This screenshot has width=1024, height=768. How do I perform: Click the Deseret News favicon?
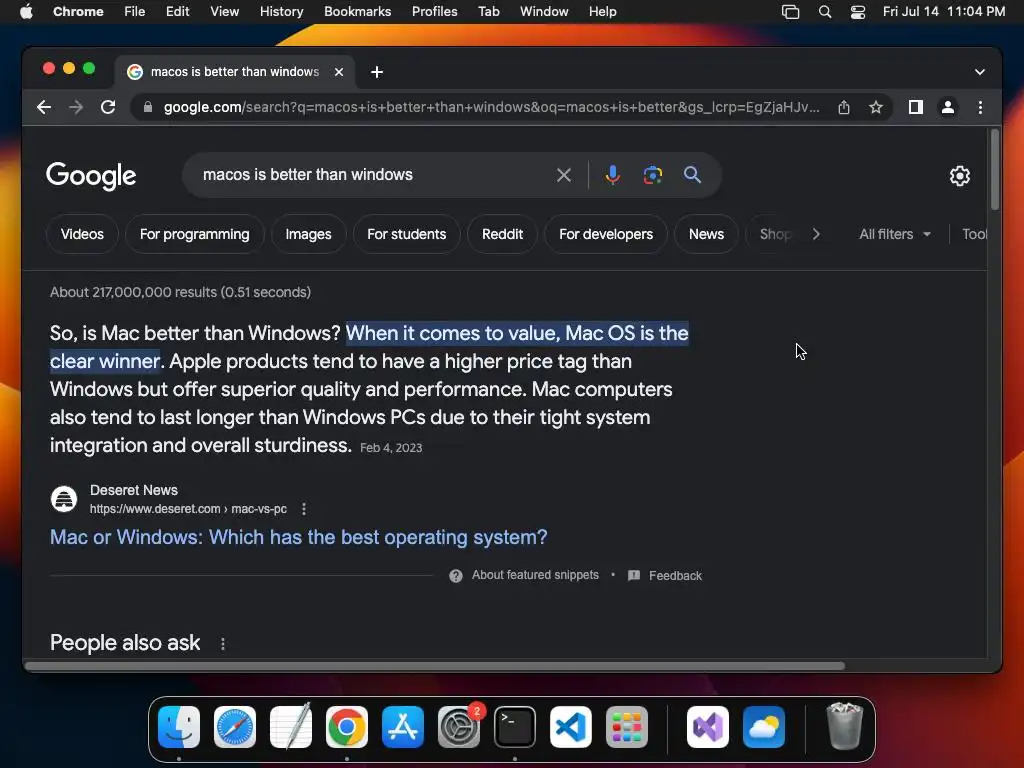pyautogui.click(x=64, y=500)
